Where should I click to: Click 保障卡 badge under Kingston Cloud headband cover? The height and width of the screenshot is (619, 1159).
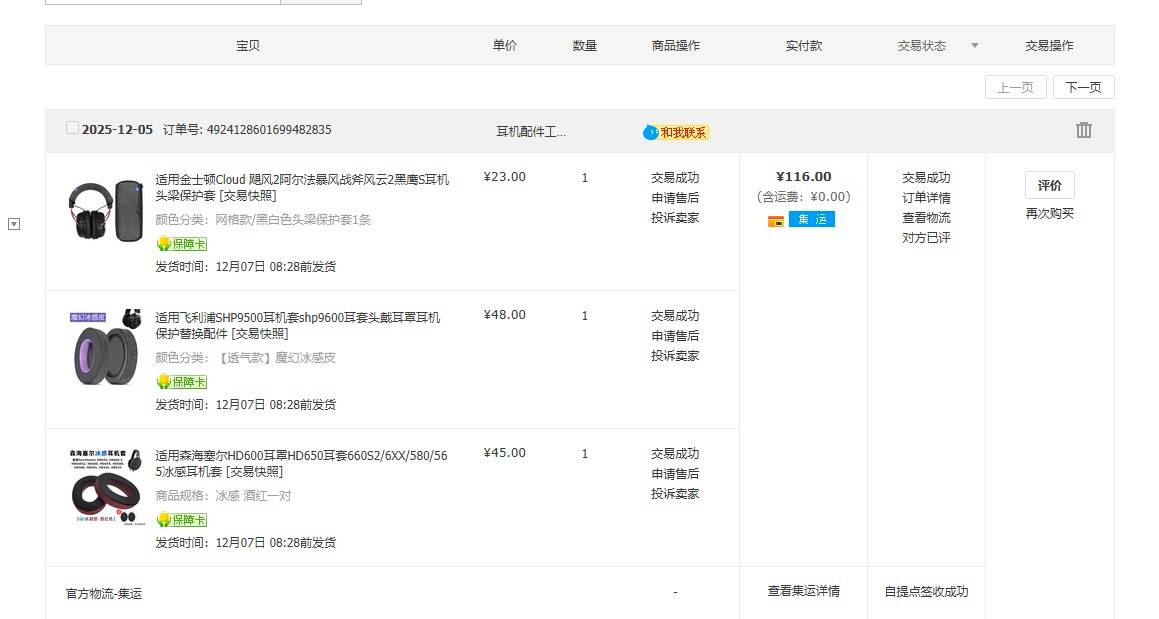tap(182, 244)
